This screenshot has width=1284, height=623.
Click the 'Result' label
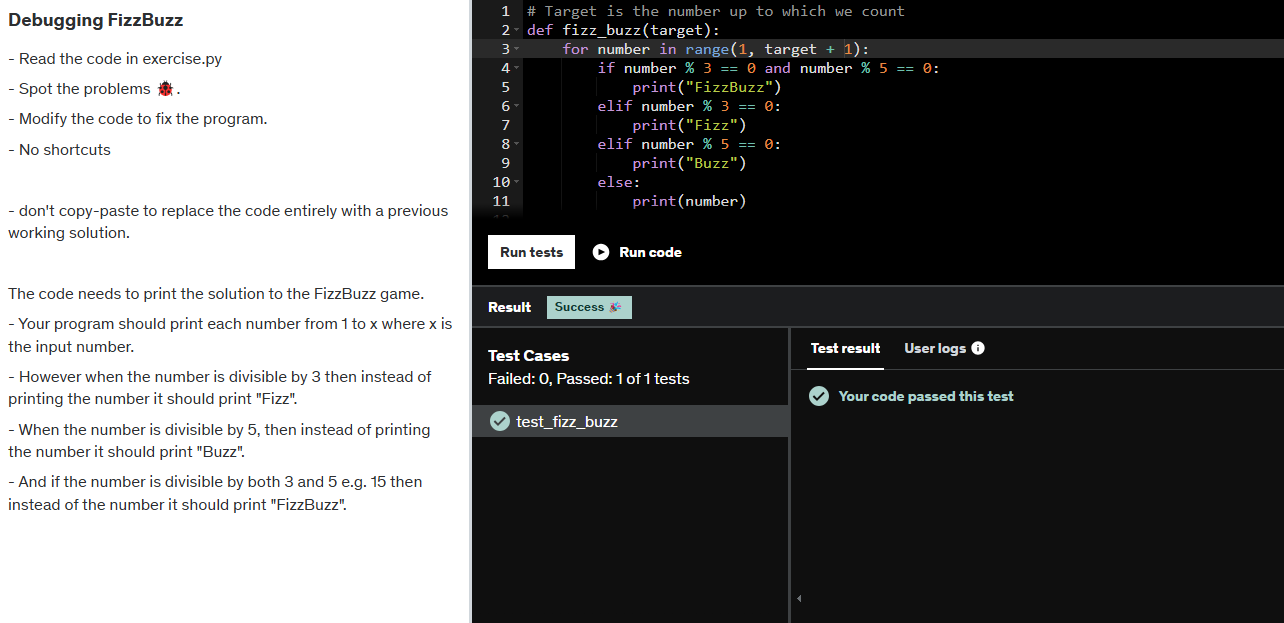pyautogui.click(x=509, y=307)
